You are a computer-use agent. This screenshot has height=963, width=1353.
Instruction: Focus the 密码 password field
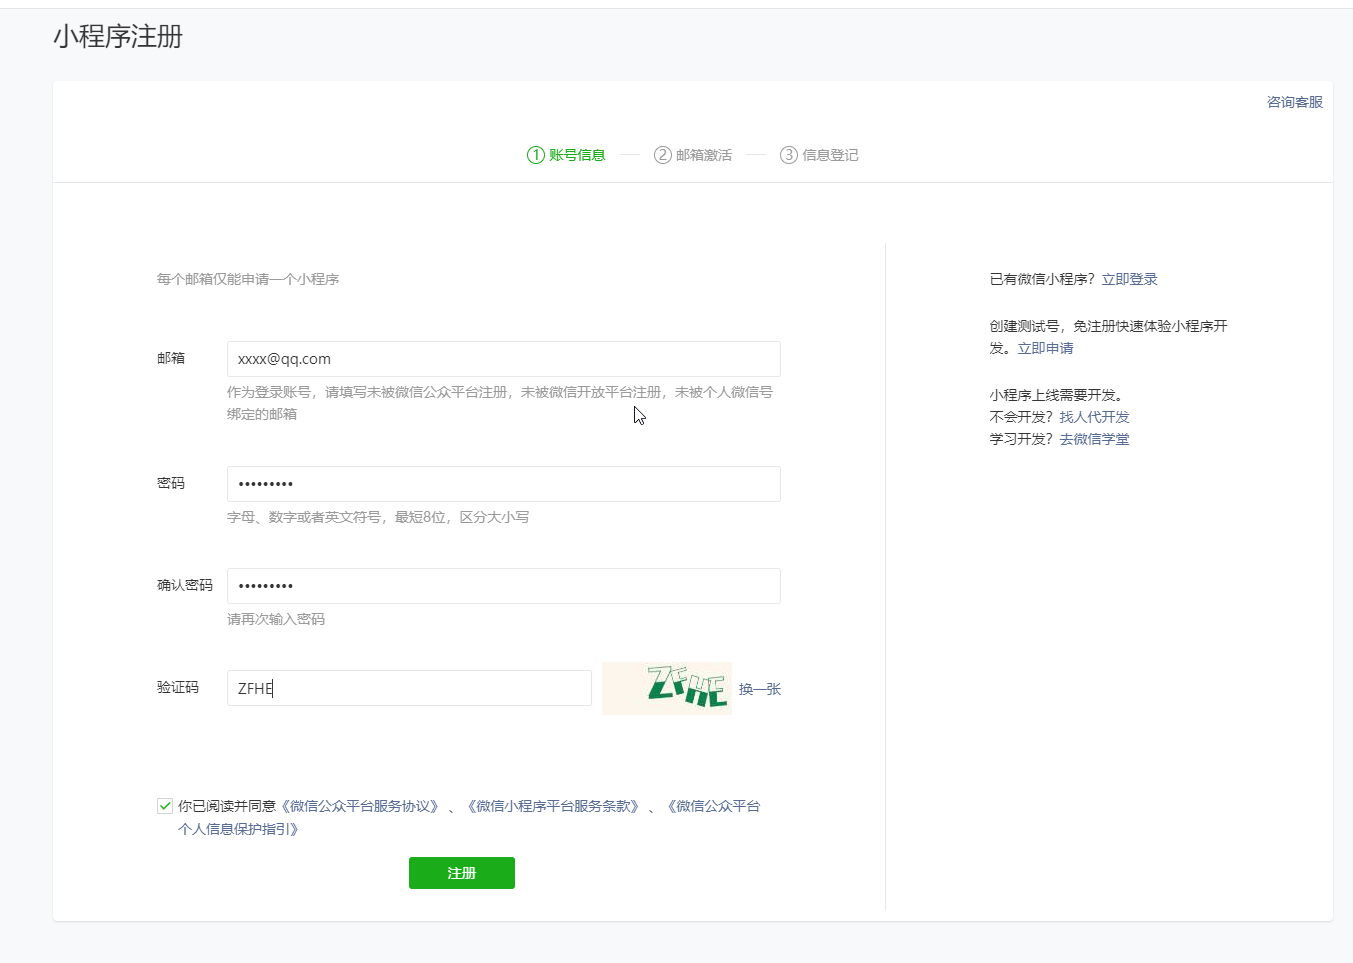click(503, 484)
